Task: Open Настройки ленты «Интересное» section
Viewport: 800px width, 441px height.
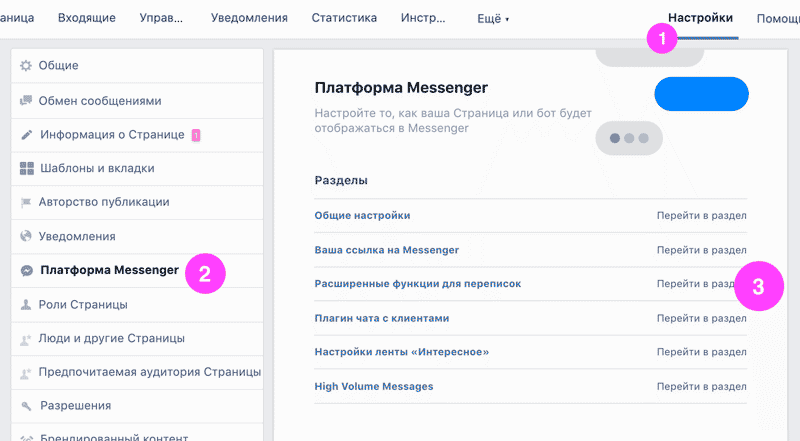Action: (x=401, y=352)
